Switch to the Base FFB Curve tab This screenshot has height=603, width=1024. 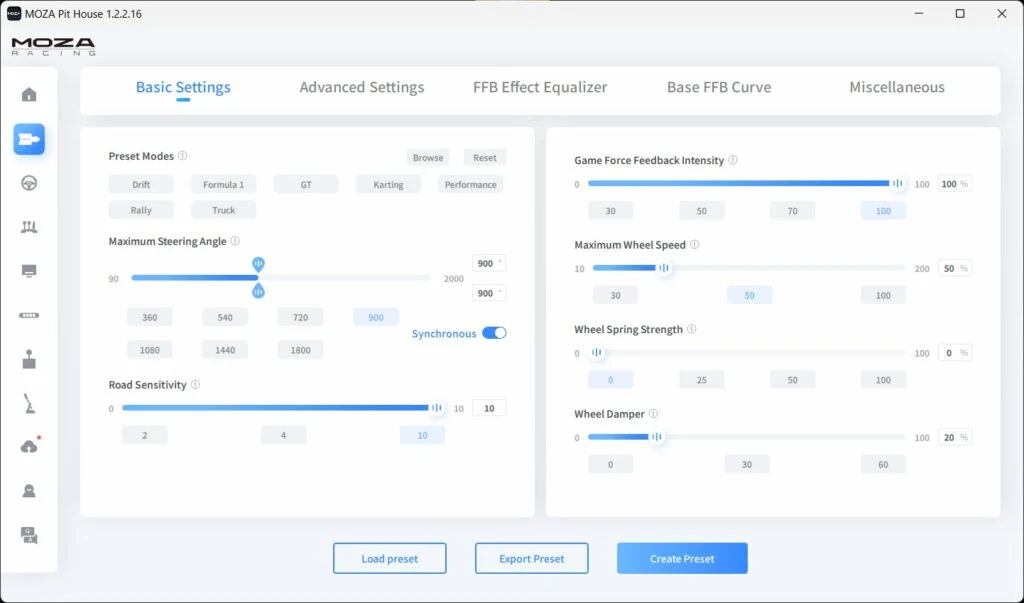(x=718, y=87)
